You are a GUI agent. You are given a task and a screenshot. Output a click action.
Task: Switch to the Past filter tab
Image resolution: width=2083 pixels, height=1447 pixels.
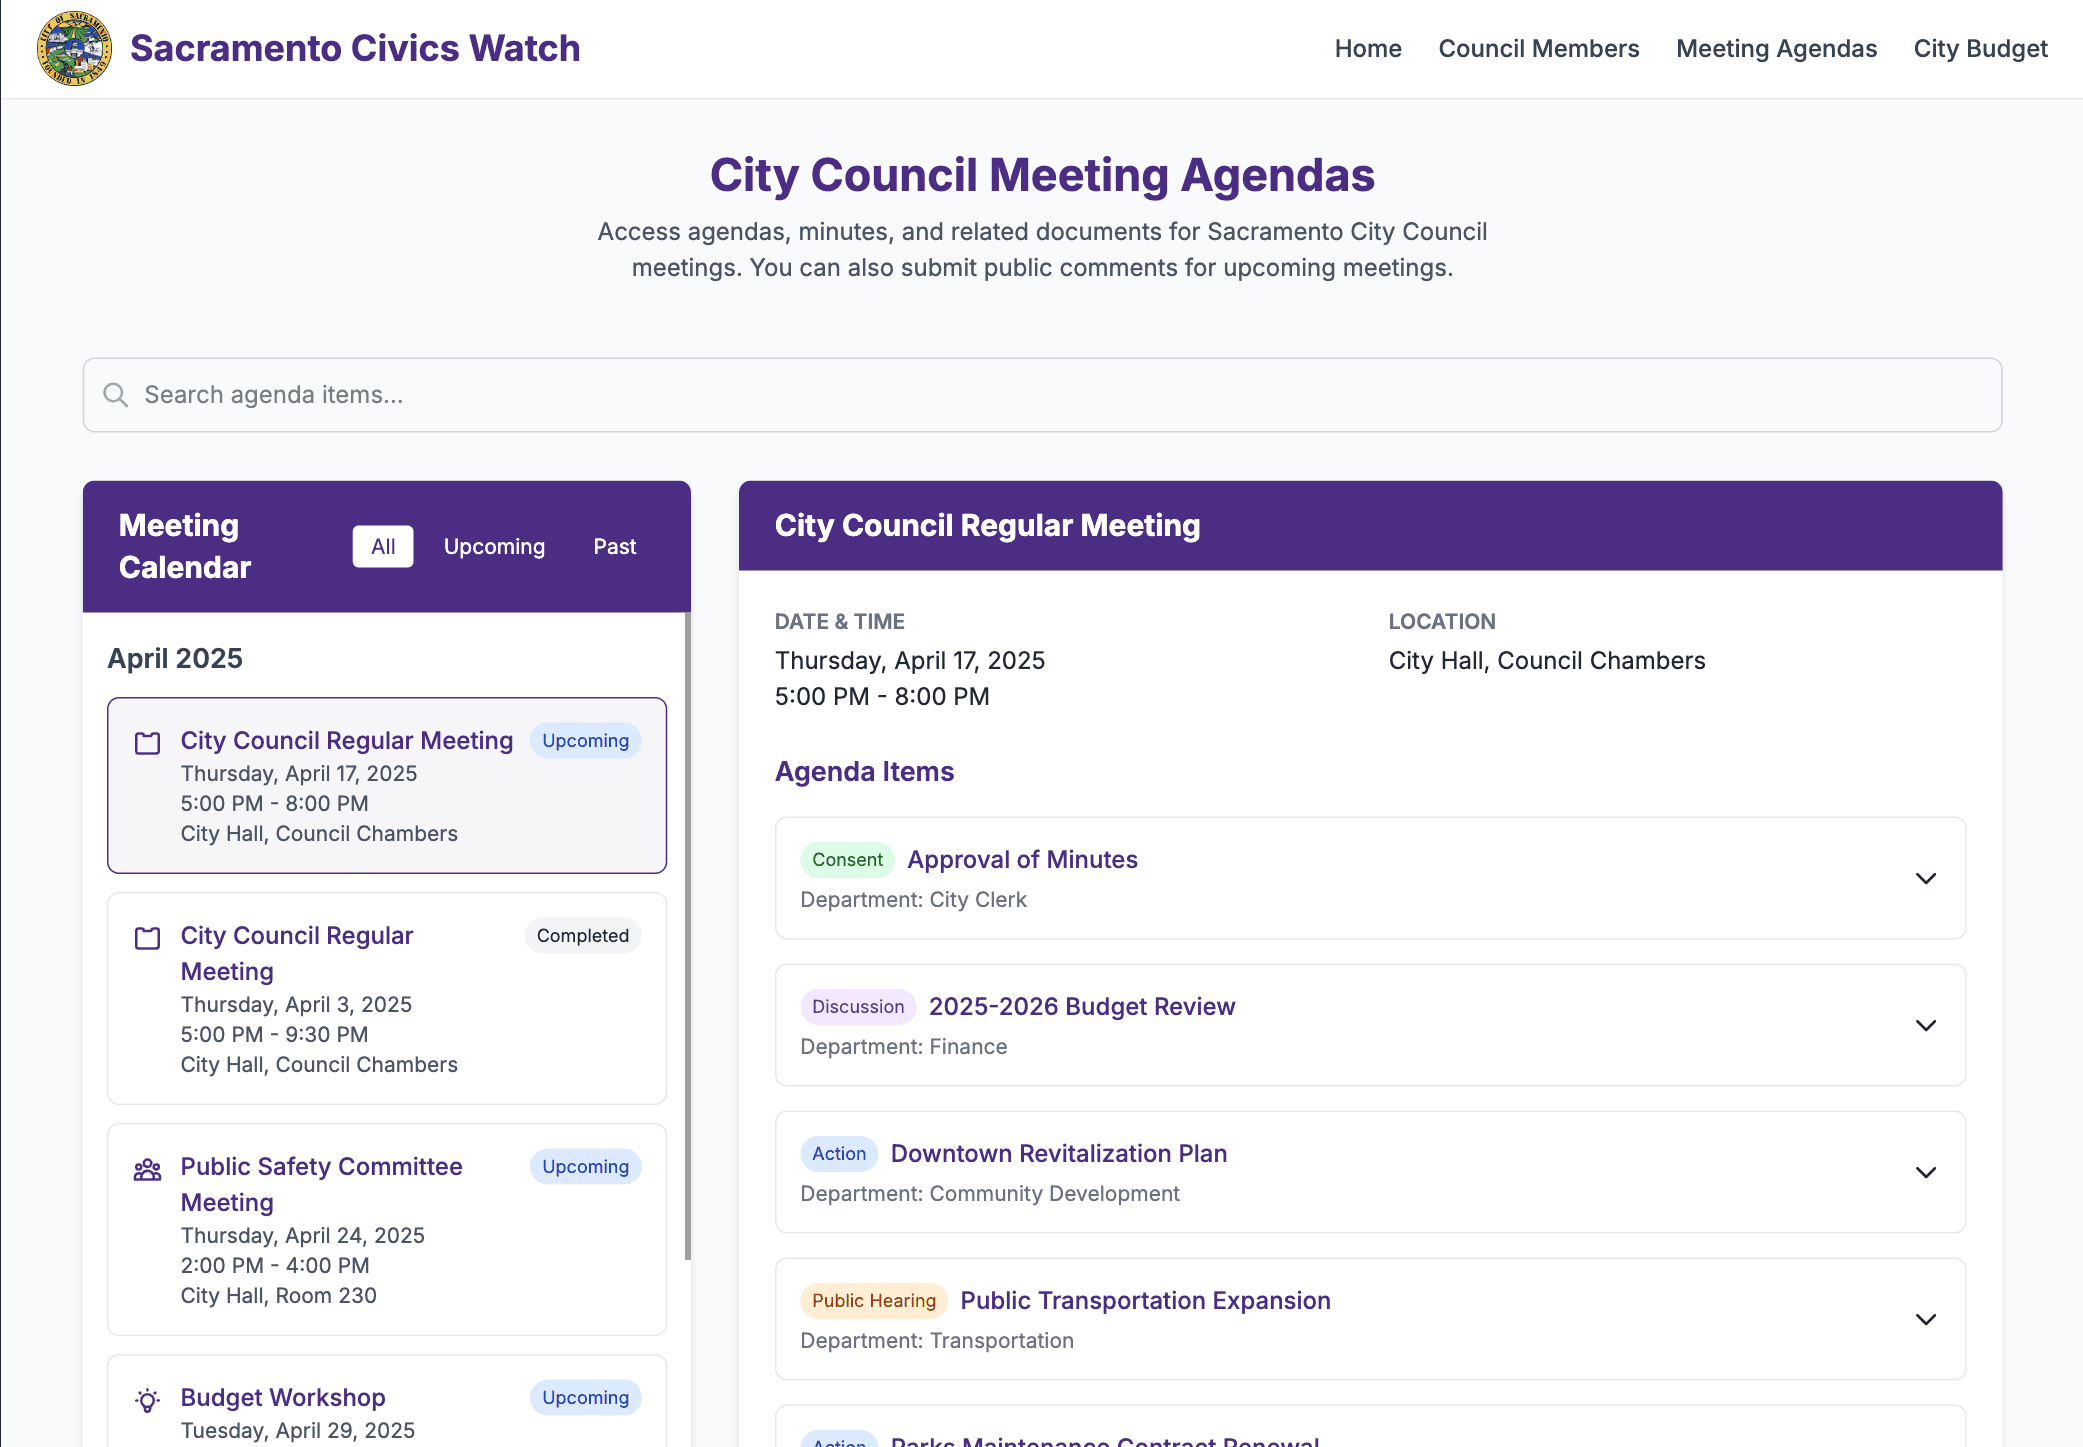pos(614,546)
